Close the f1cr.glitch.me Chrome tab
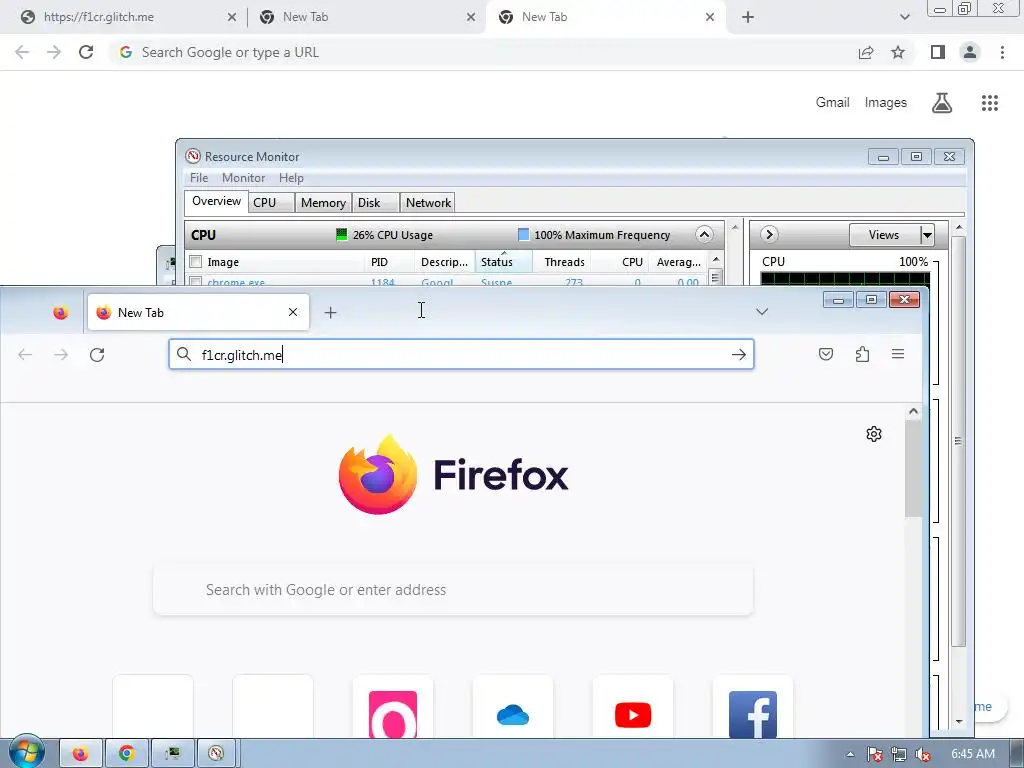The image size is (1024, 768). click(232, 17)
